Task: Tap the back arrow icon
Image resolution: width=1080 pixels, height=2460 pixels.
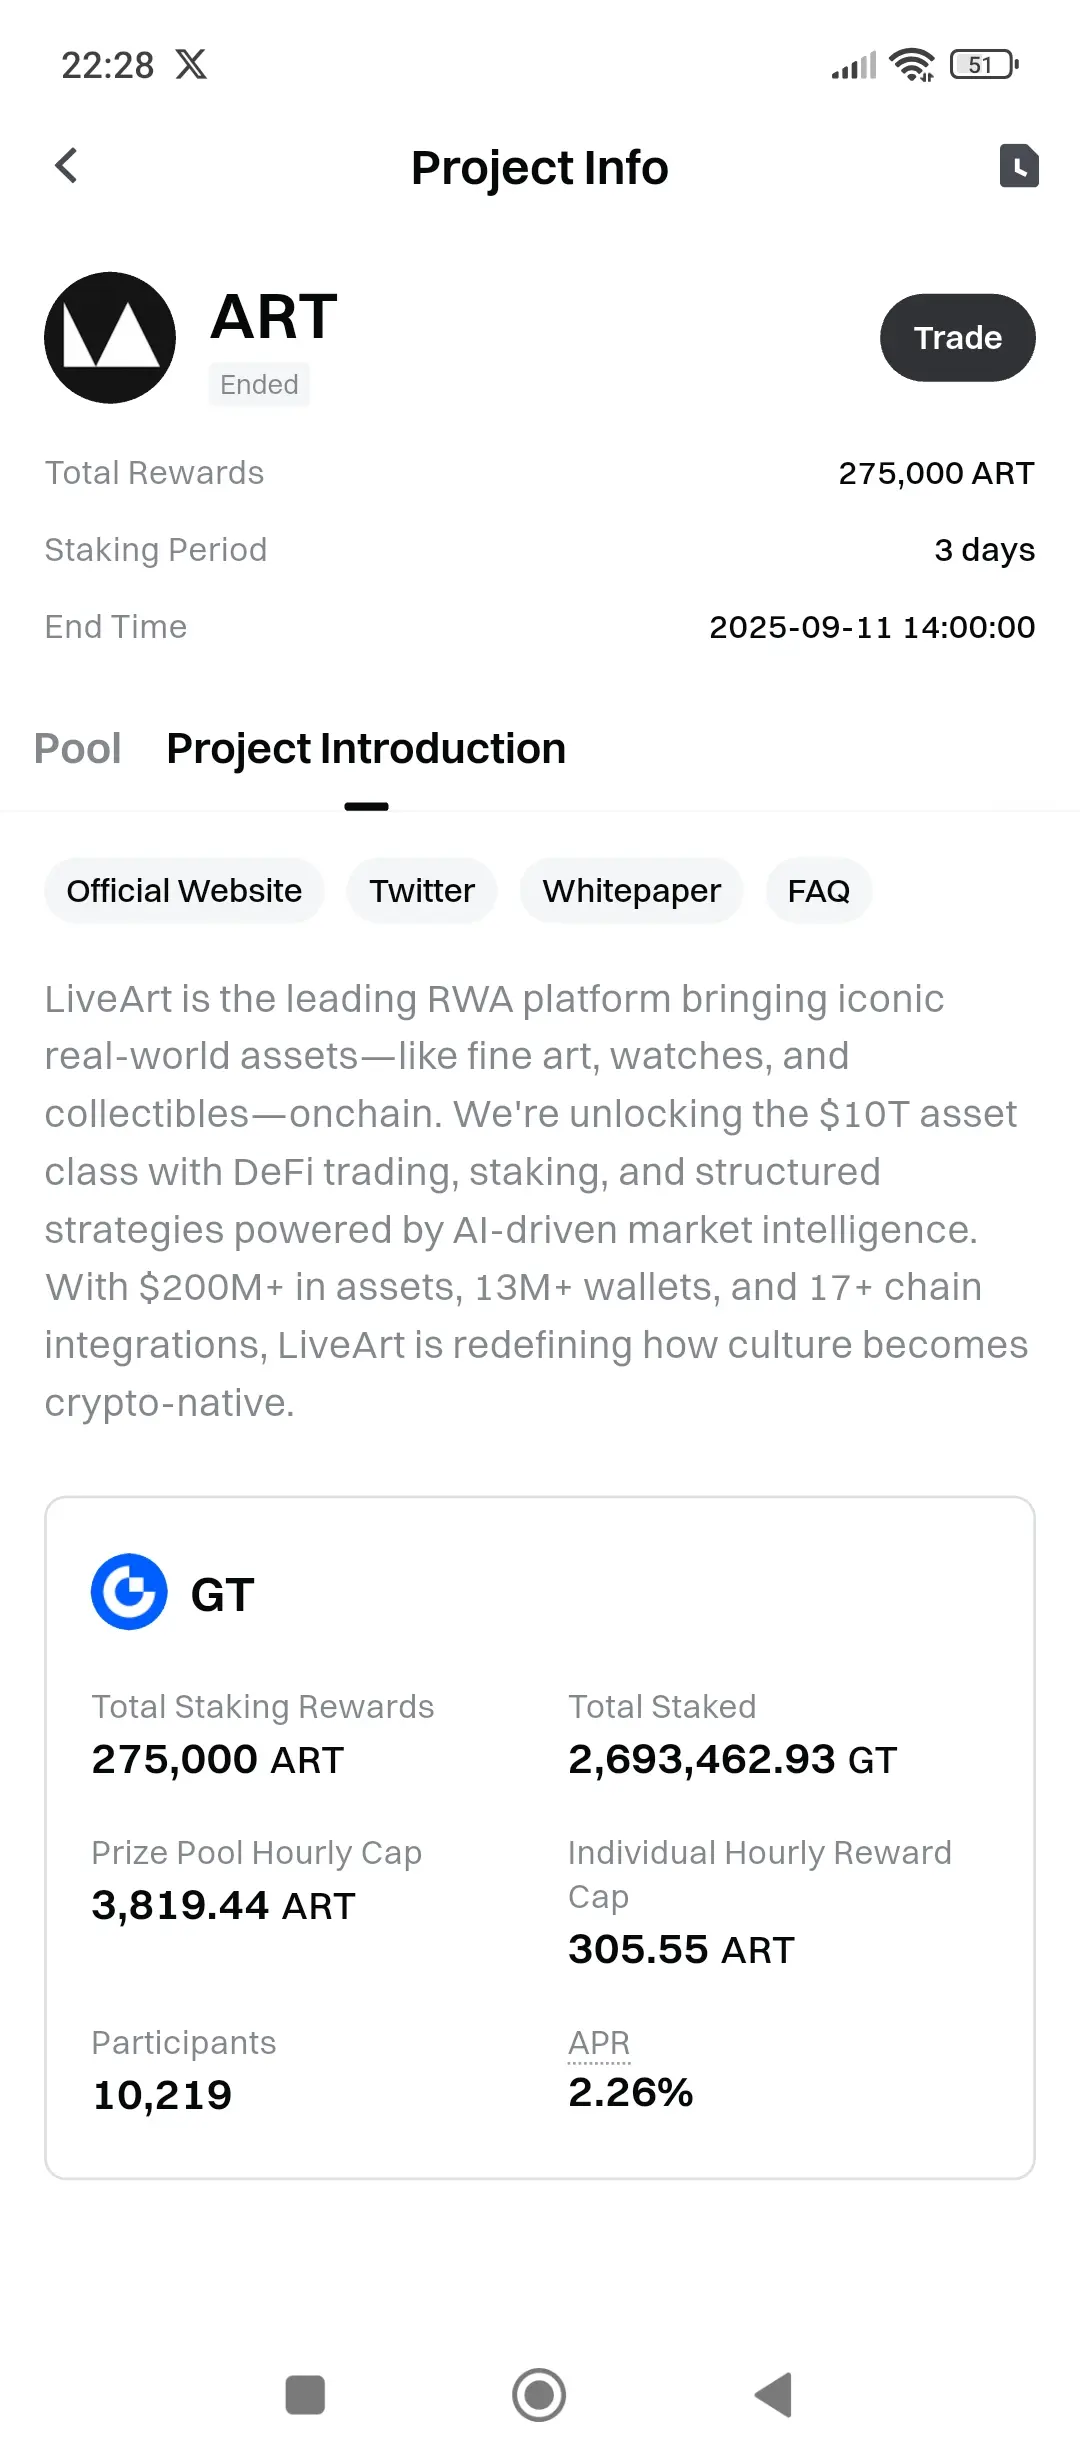Action: 66,166
